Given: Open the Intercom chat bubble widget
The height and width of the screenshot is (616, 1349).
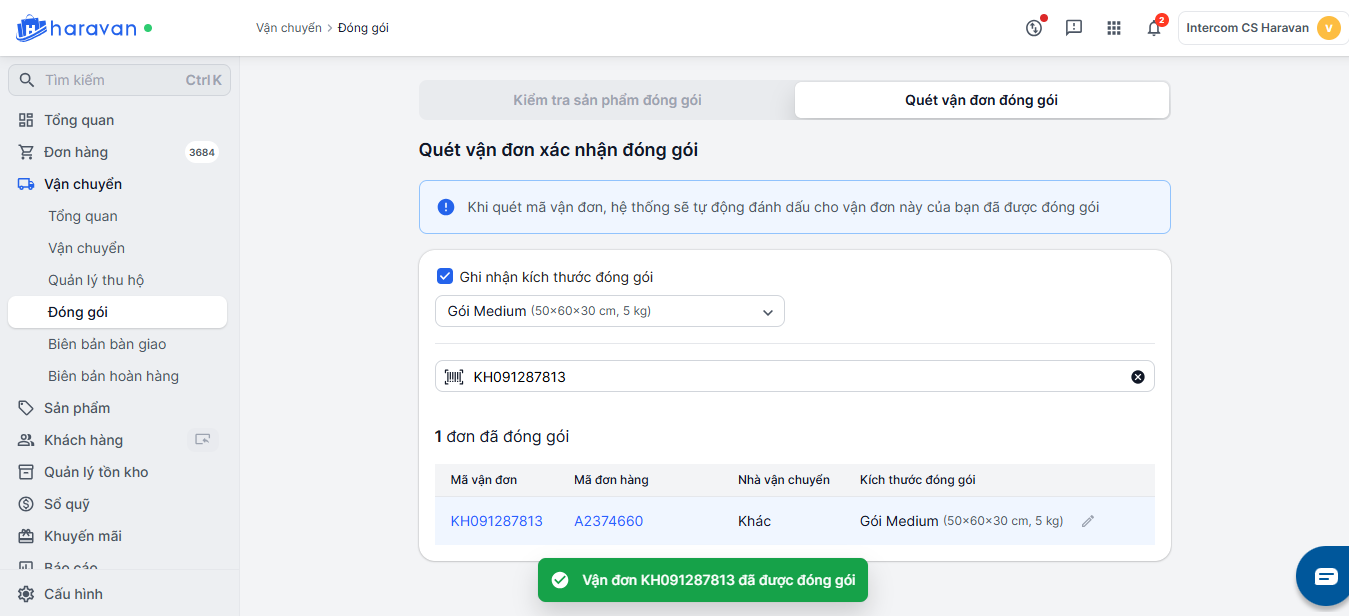Looking at the screenshot, I should pyautogui.click(x=1325, y=577).
